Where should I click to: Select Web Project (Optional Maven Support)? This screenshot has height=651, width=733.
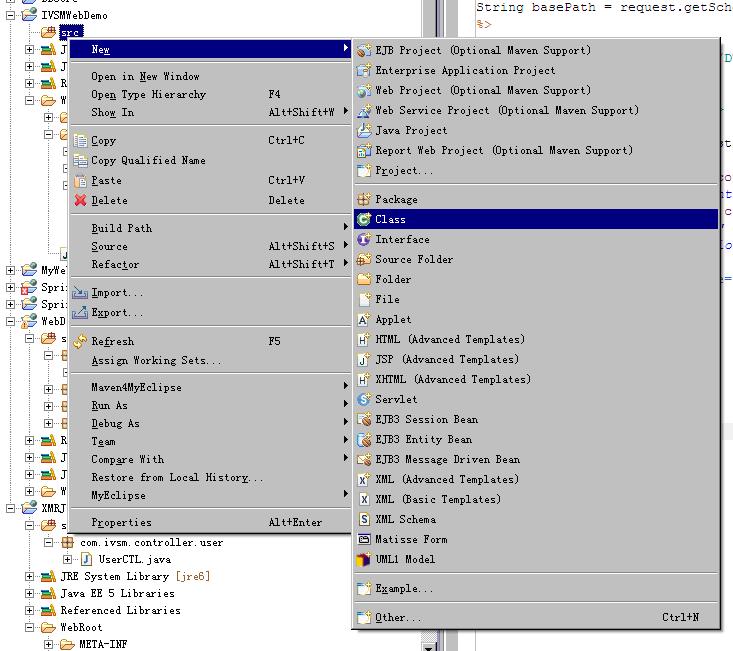click(536, 91)
